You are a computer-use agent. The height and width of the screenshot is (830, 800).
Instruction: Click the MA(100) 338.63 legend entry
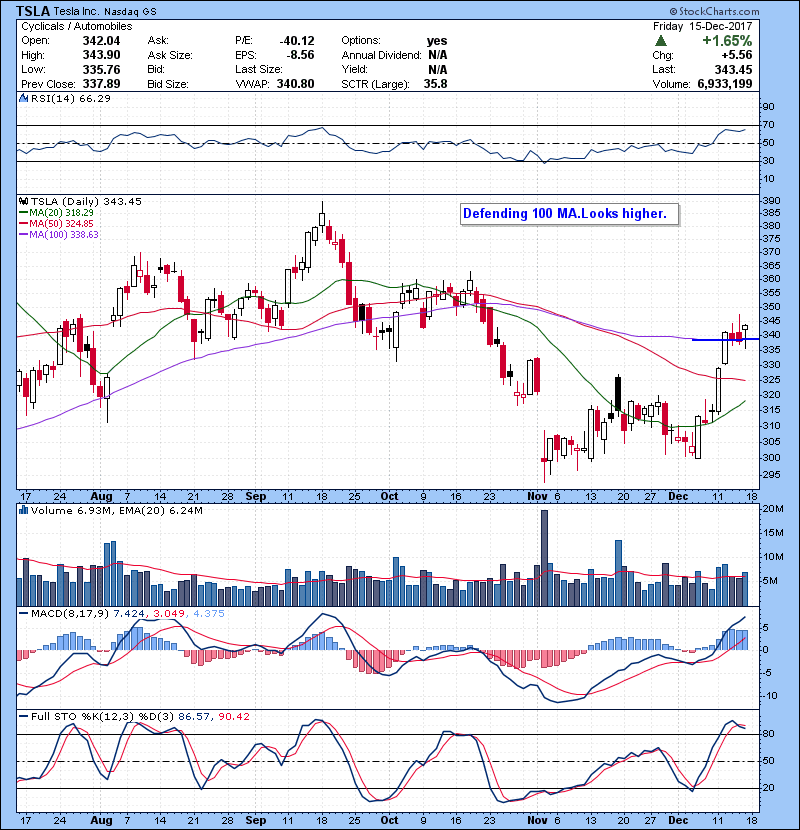click(x=59, y=234)
